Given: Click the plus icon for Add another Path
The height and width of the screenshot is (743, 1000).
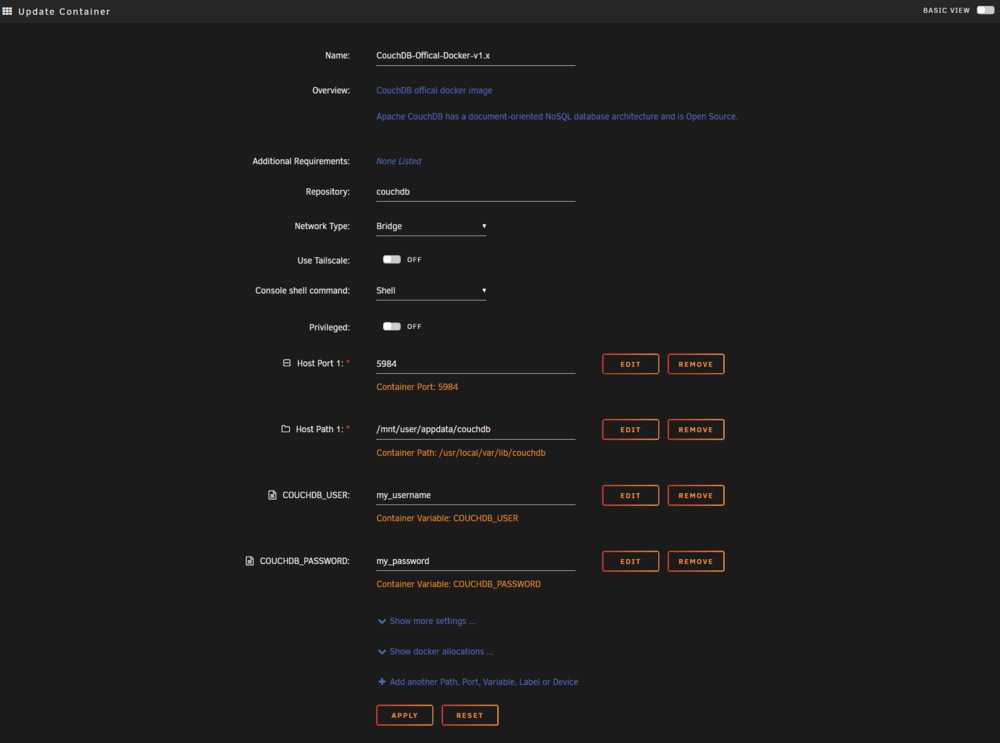Looking at the screenshot, I should click(x=381, y=682).
